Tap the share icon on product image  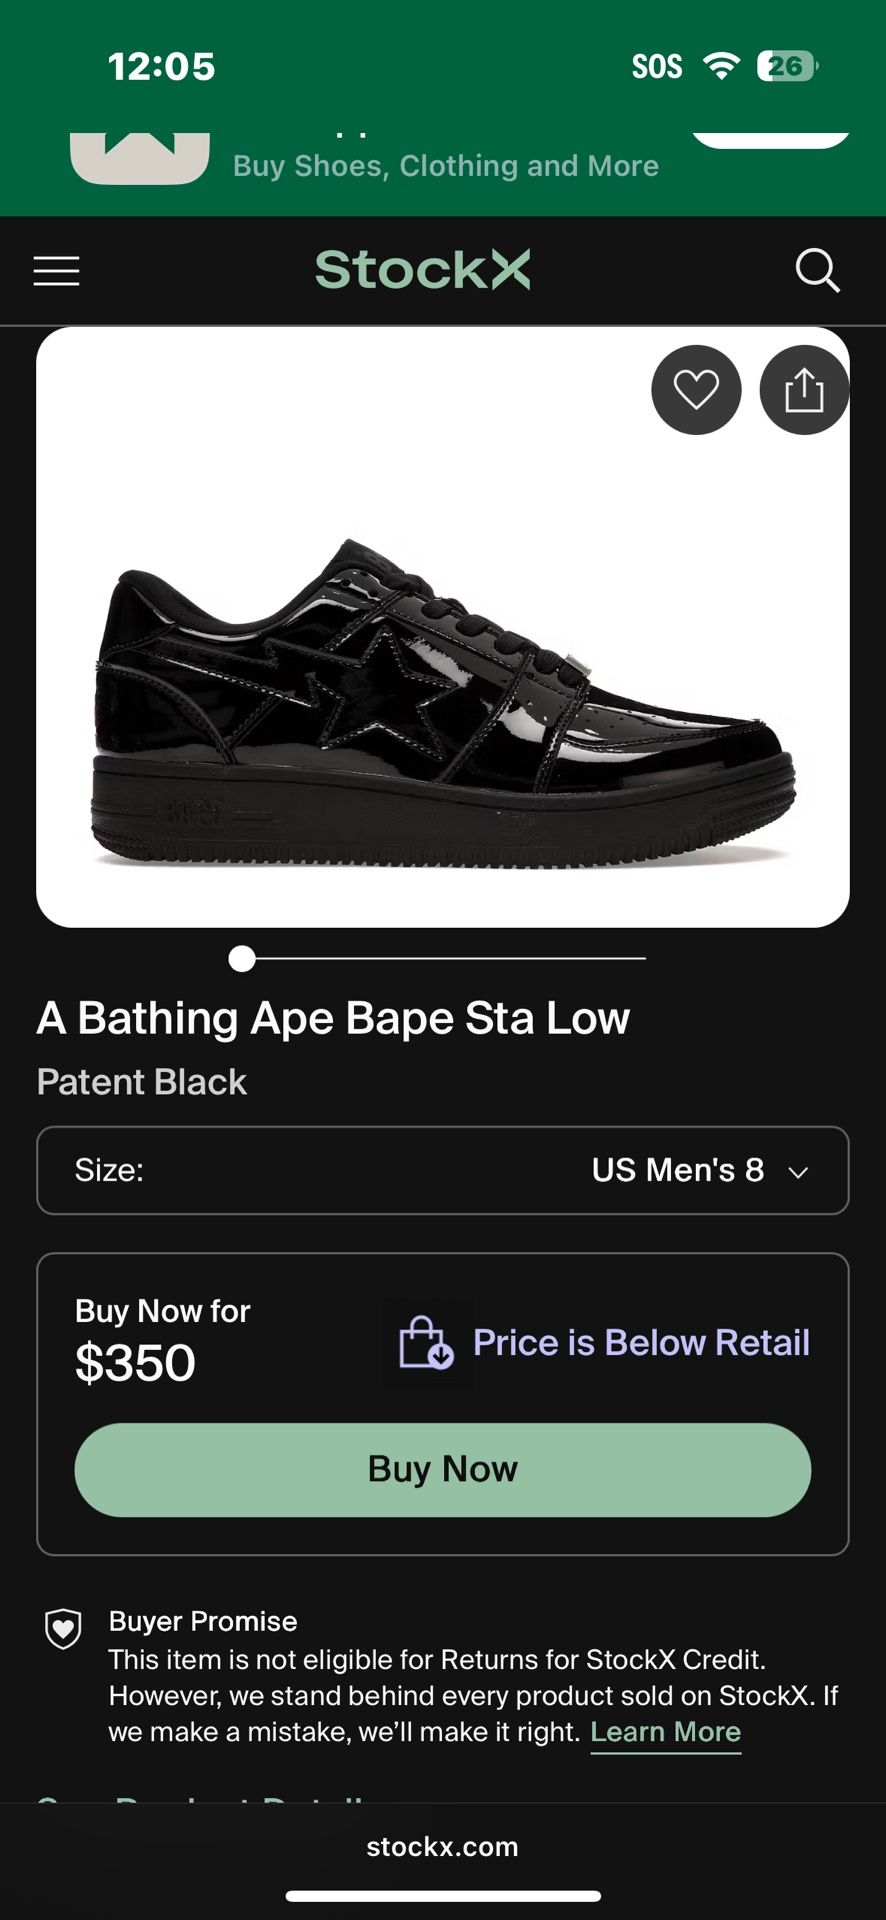(803, 390)
